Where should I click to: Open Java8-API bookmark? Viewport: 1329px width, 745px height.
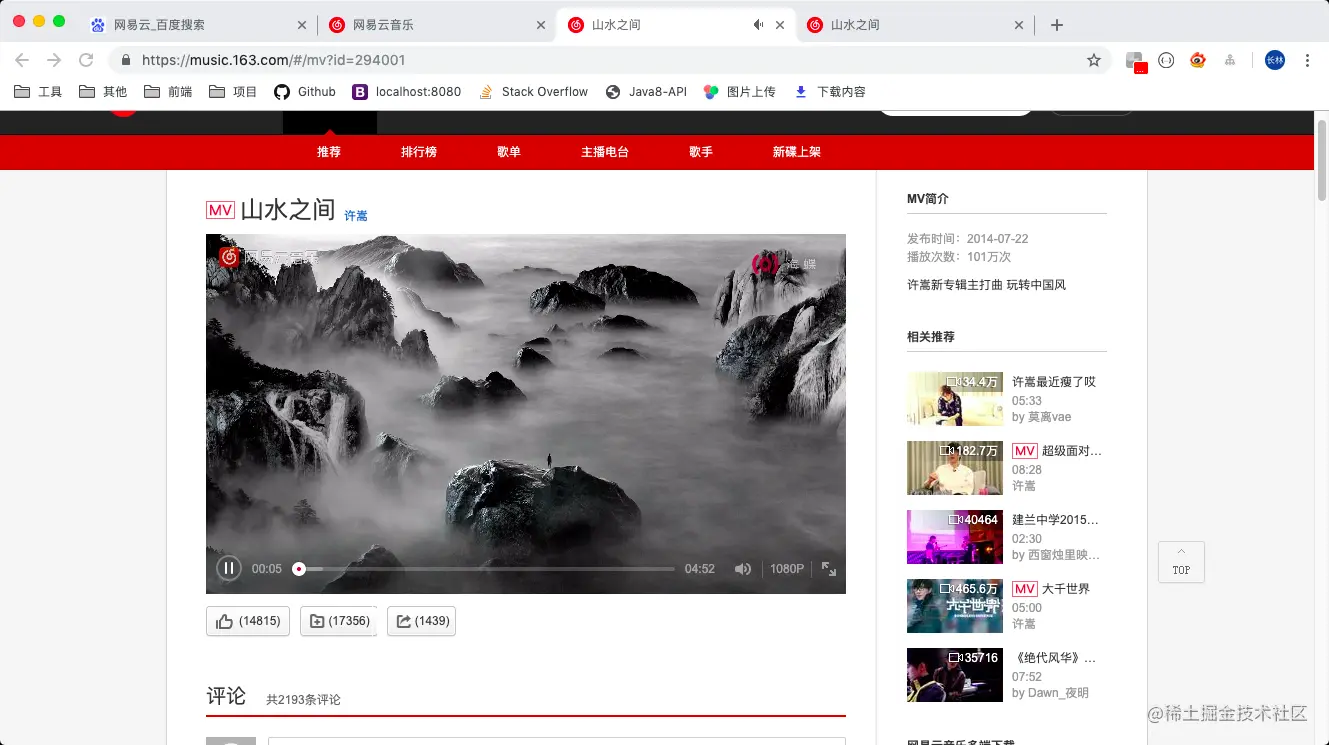pyautogui.click(x=646, y=92)
